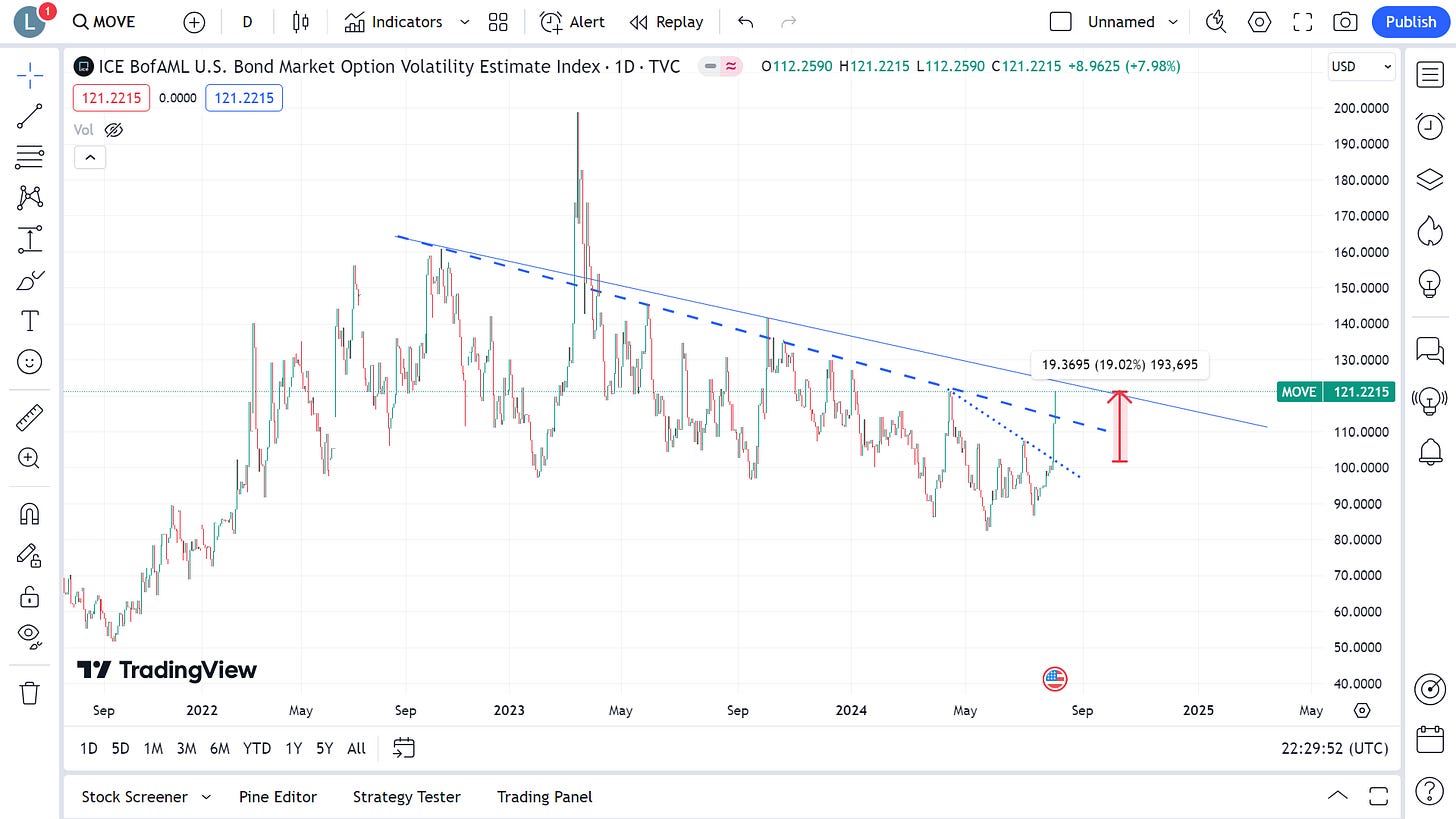Open timezone menu from UTC clock
Image resolution: width=1456 pixels, height=819 pixels.
[1334, 748]
